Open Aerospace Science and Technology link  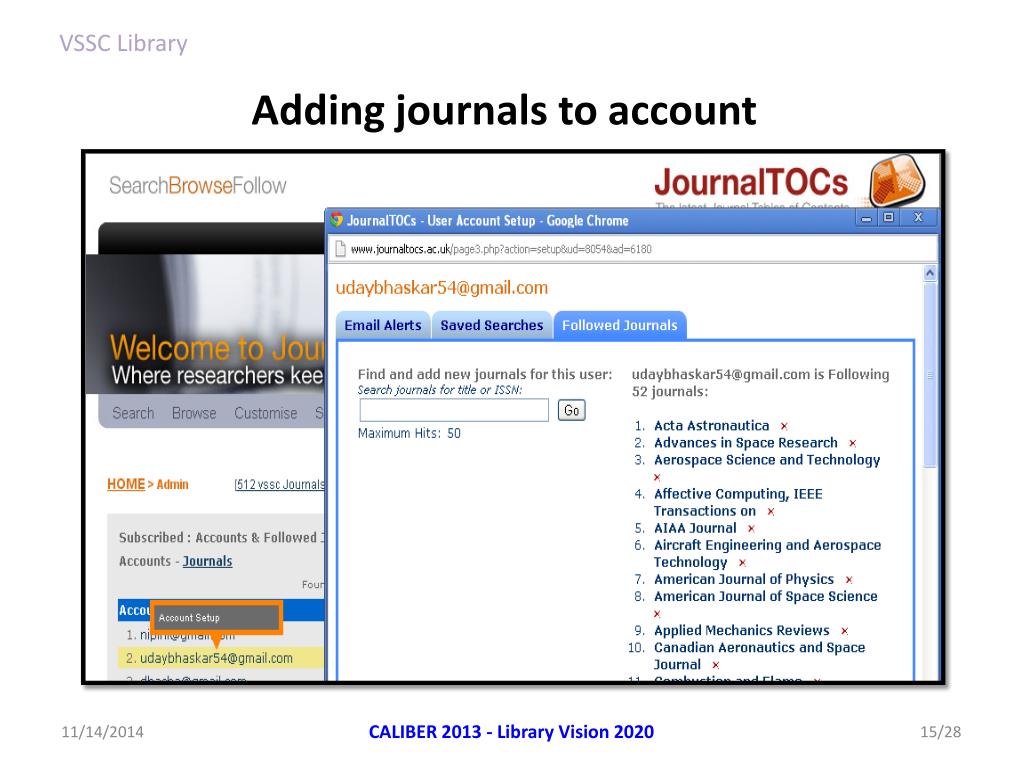[x=767, y=460]
